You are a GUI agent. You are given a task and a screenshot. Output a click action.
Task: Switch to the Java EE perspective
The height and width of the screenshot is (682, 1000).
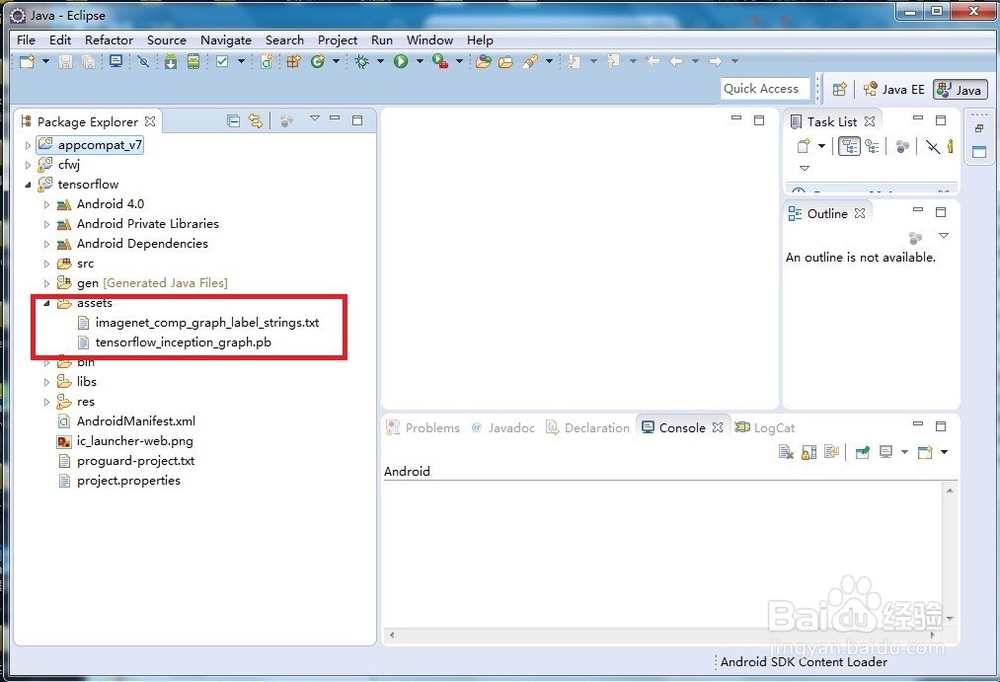(893, 89)
